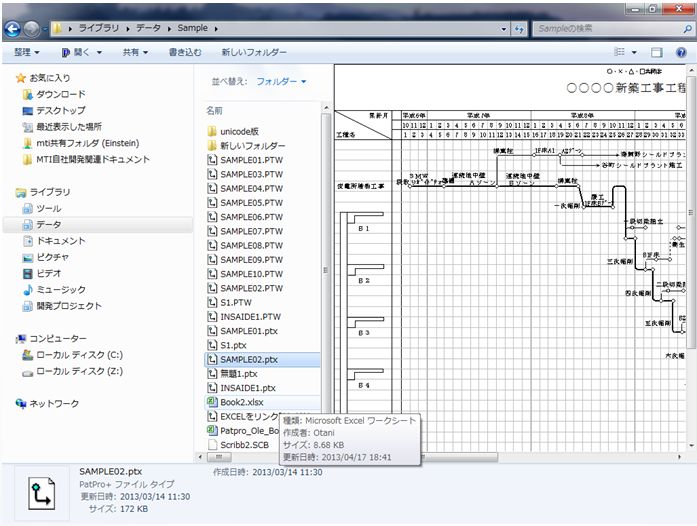Select the S1.PTW file icon
The height and width of the screenshot is (526, 697).
pos(212,302)
